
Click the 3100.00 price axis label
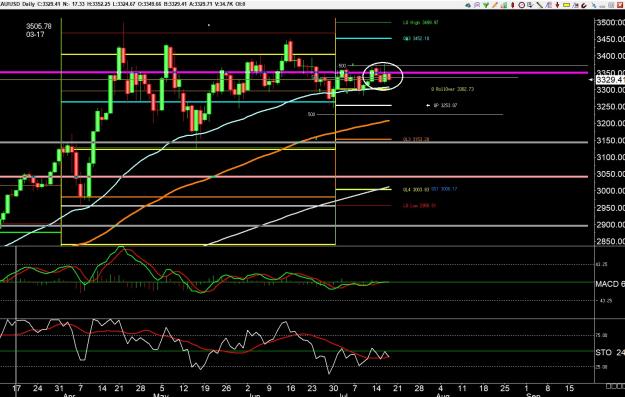[611, 157]
